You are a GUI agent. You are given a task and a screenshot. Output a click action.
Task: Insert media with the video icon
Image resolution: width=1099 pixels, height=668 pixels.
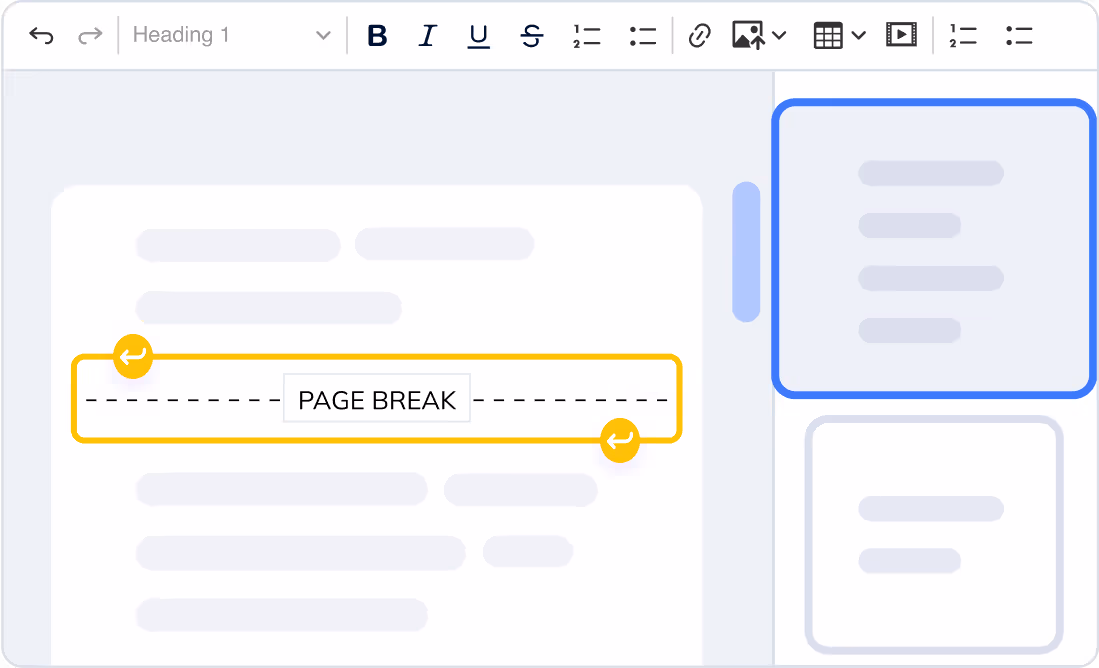[x=901, y=36]
